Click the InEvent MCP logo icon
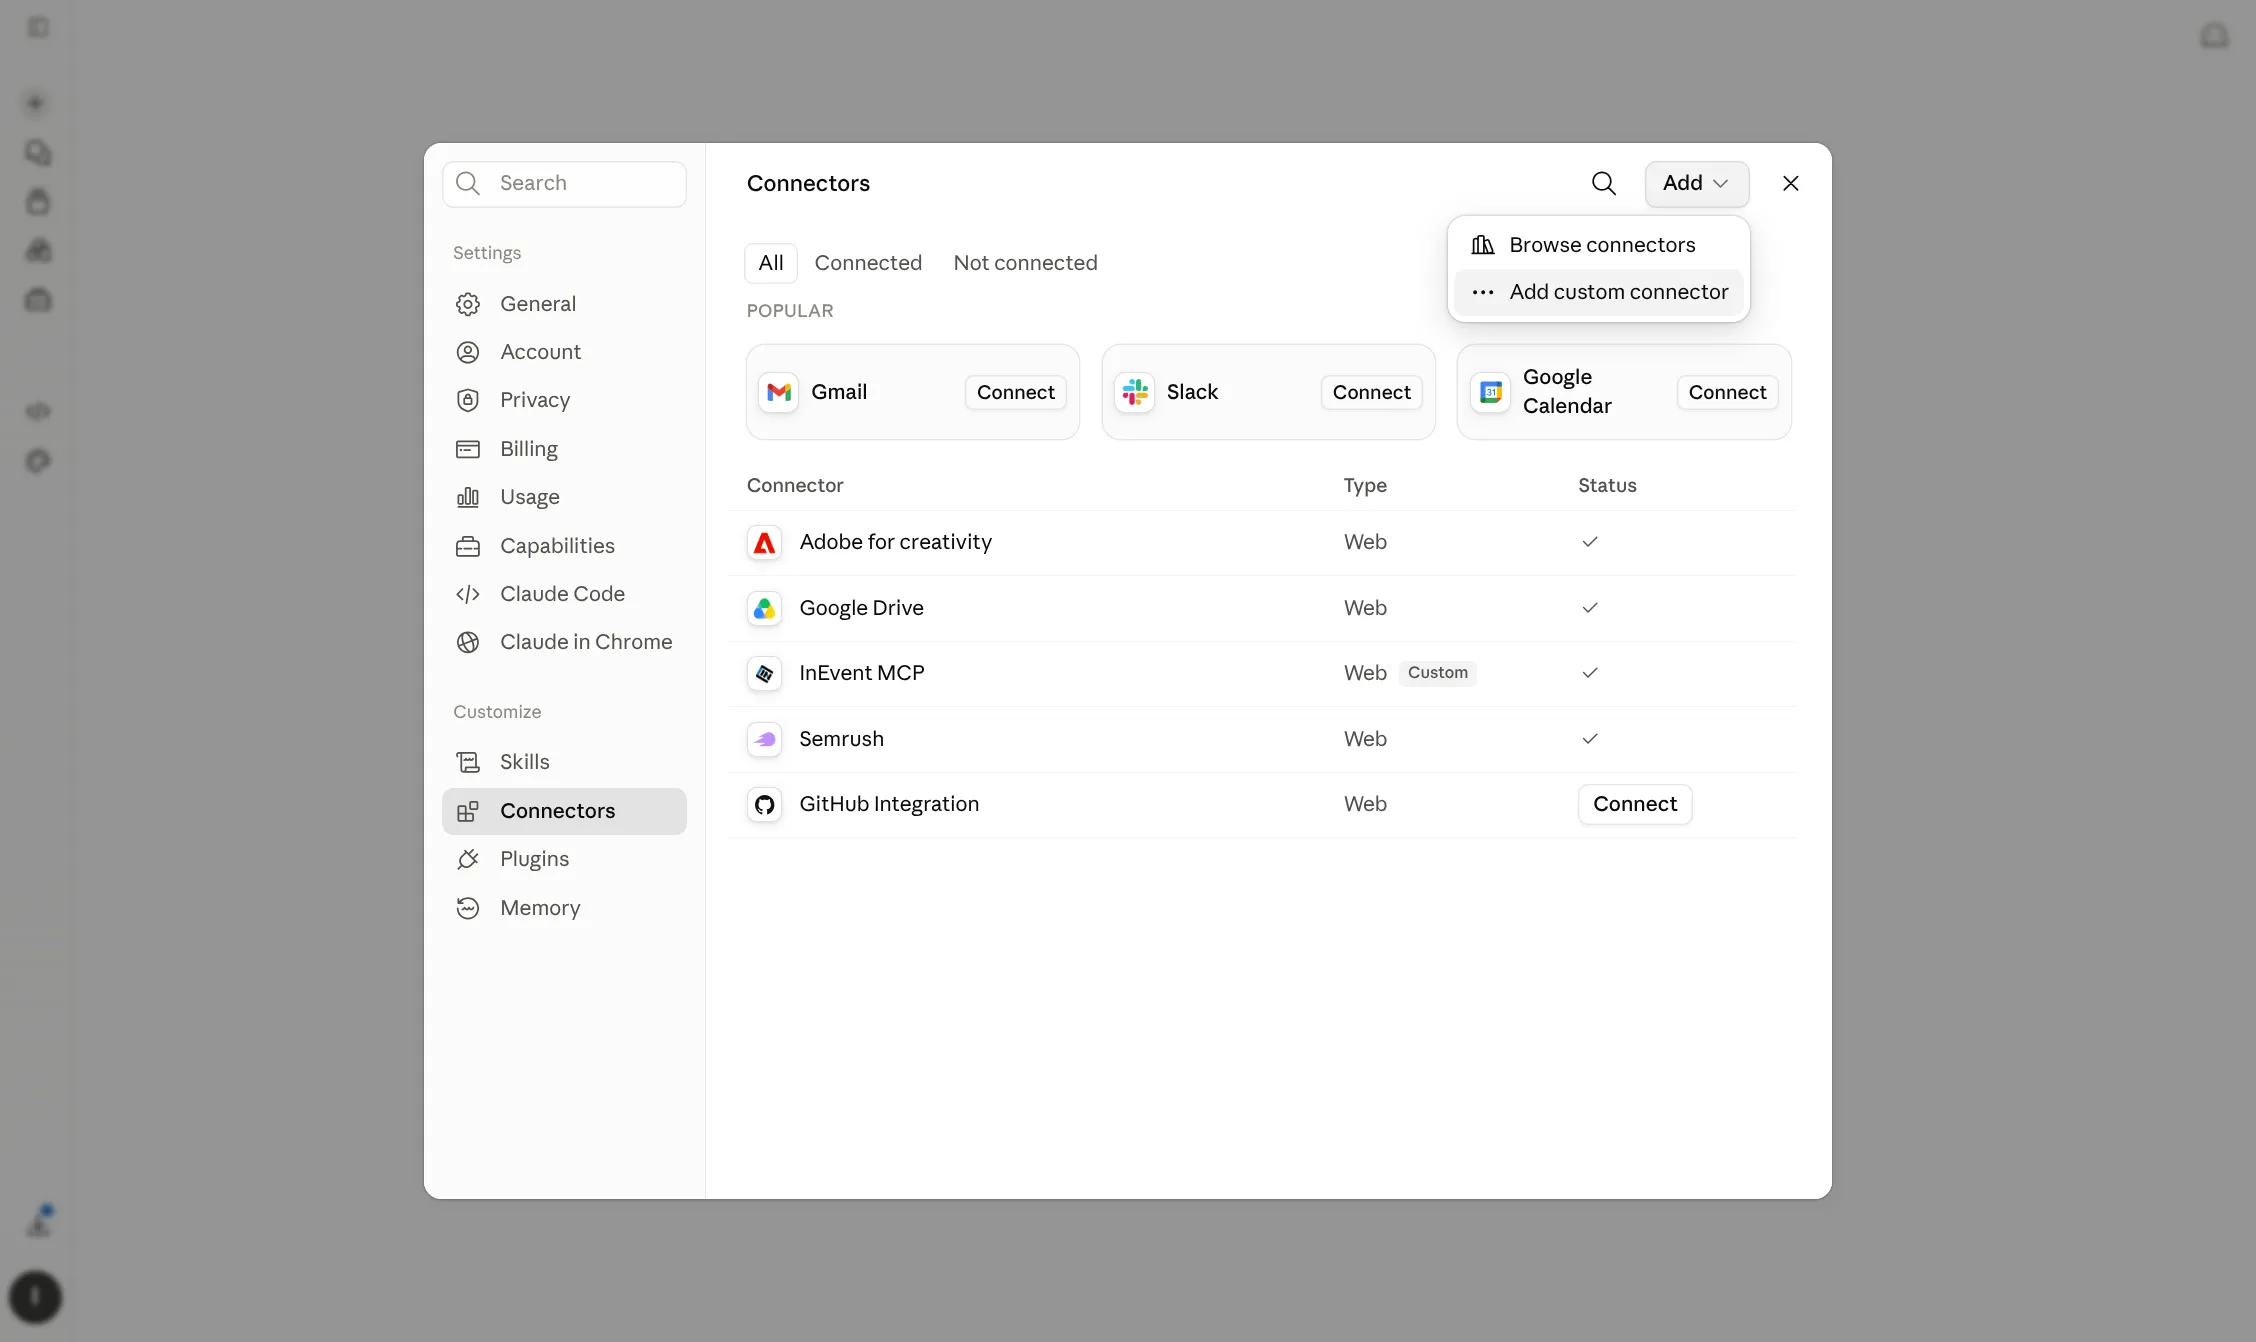Viewport: 2256px width, 1342px height. click(x=764, y=673)
